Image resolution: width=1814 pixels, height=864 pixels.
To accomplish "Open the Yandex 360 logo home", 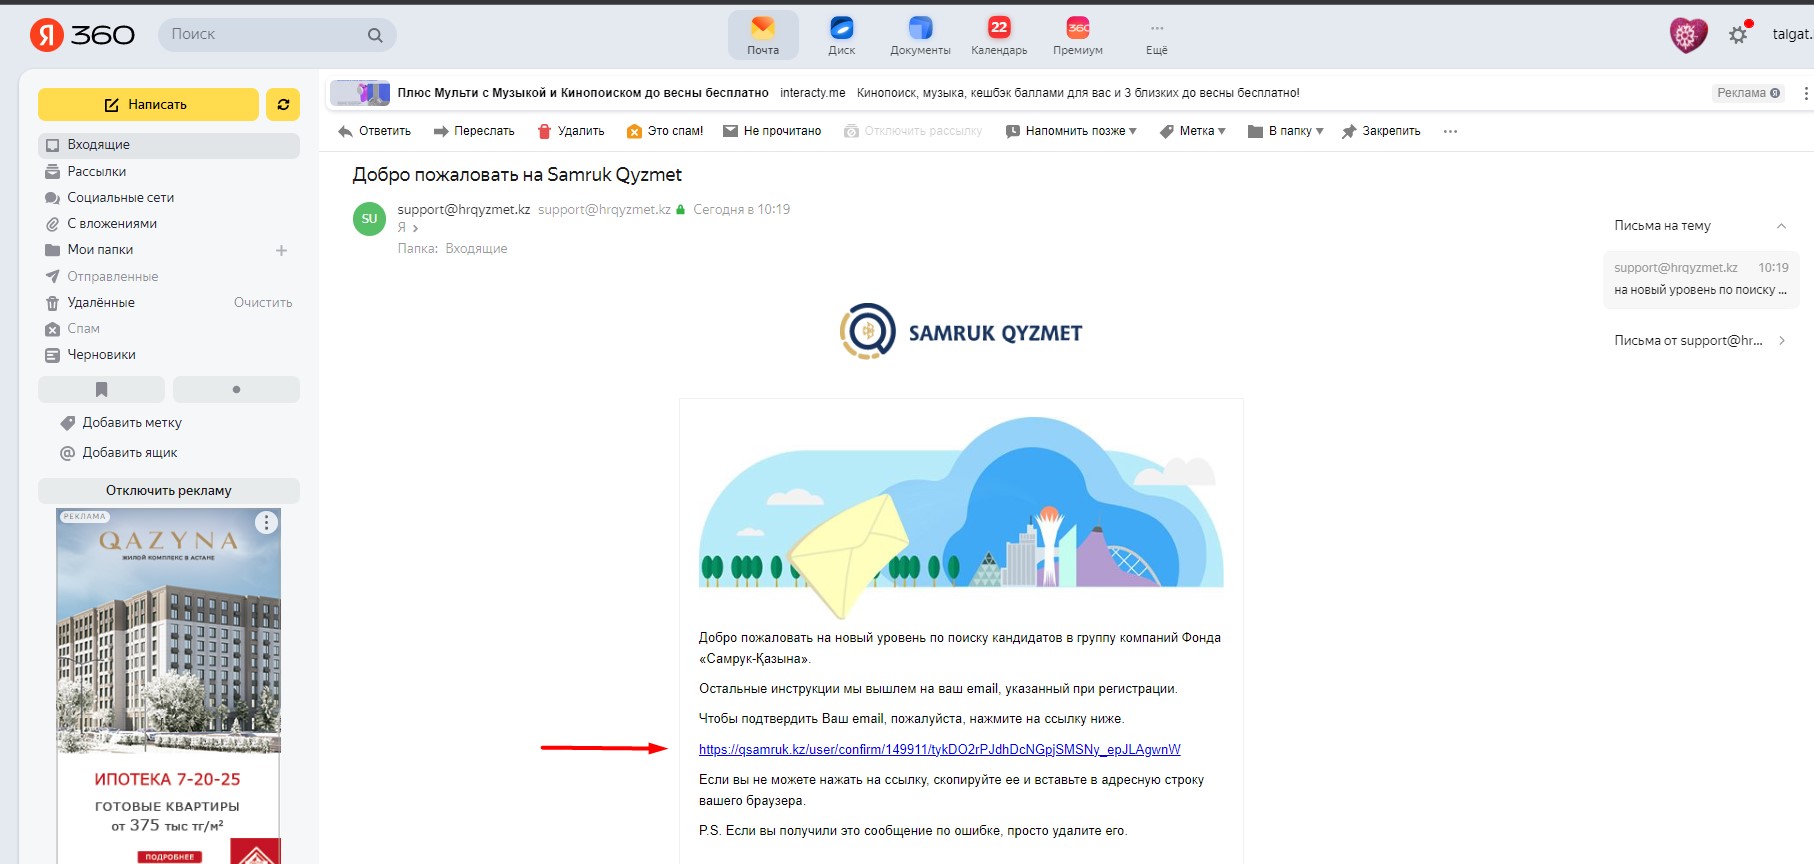I will pyautogui.click(x=82, y=35).
